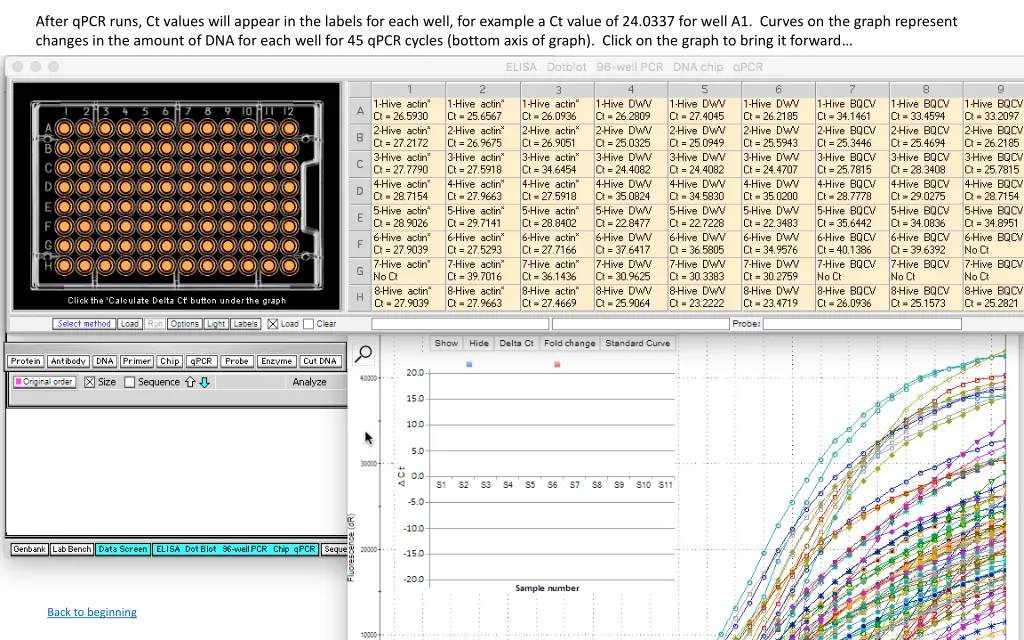The width and height of the screenshot is (1024, 640).
Task: Toggle the Load checkbox
Action: point(273,324)
